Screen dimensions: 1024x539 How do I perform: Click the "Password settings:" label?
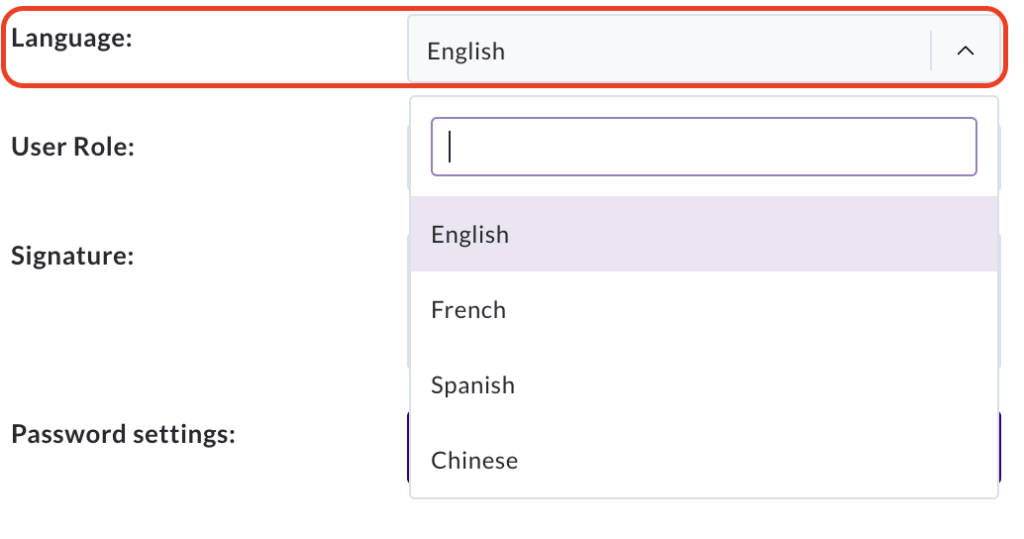[123, 434]
